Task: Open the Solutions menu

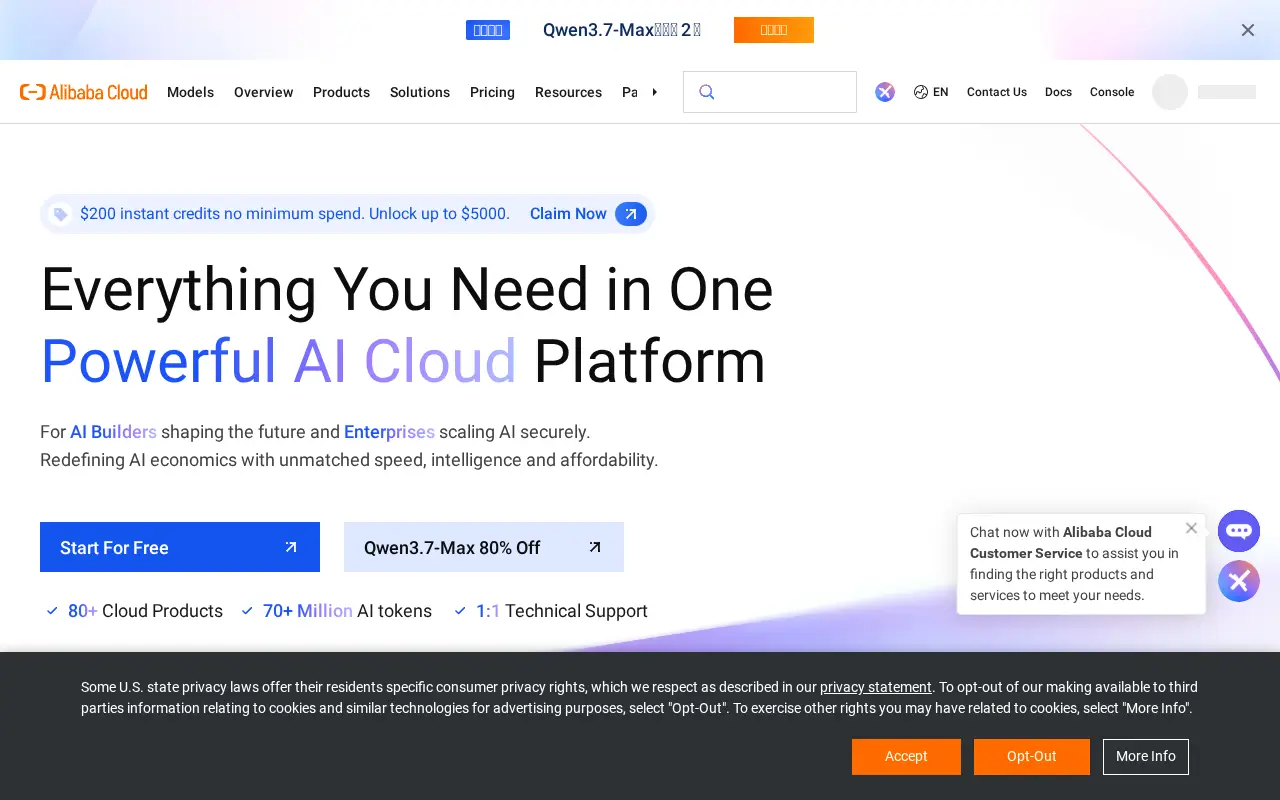Action: point(420,92)
